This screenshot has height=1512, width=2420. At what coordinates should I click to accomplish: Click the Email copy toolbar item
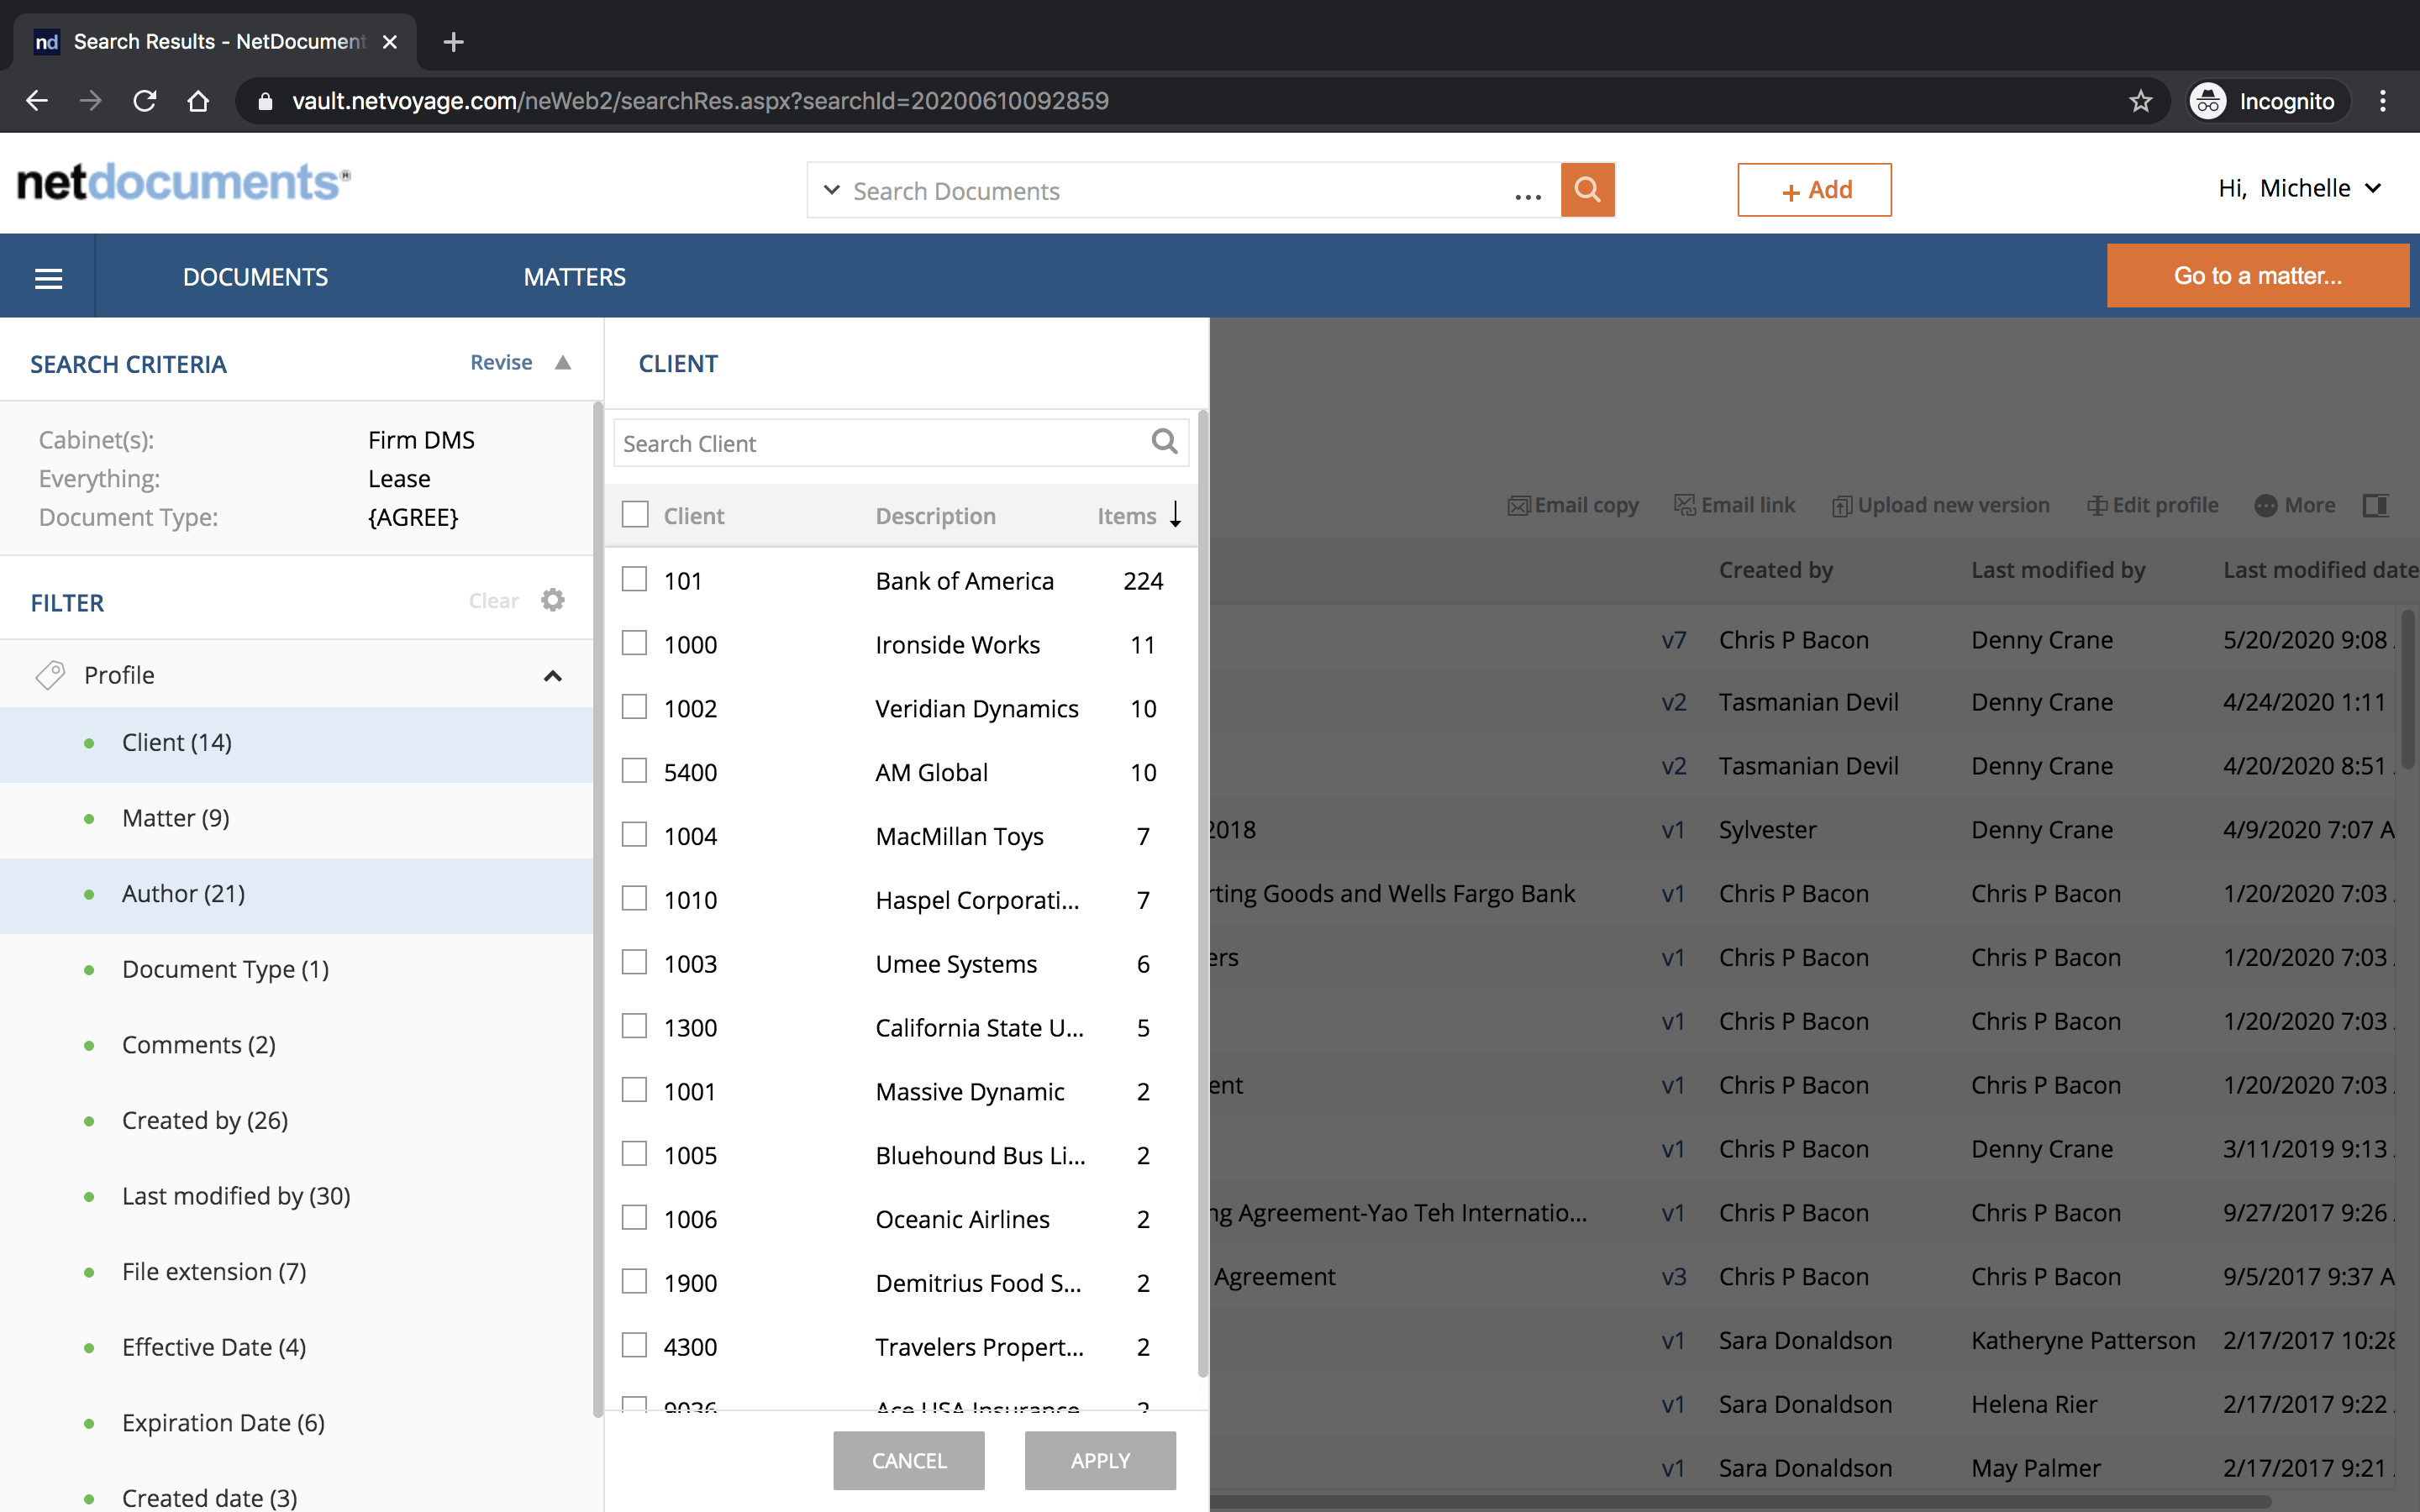1573,505
